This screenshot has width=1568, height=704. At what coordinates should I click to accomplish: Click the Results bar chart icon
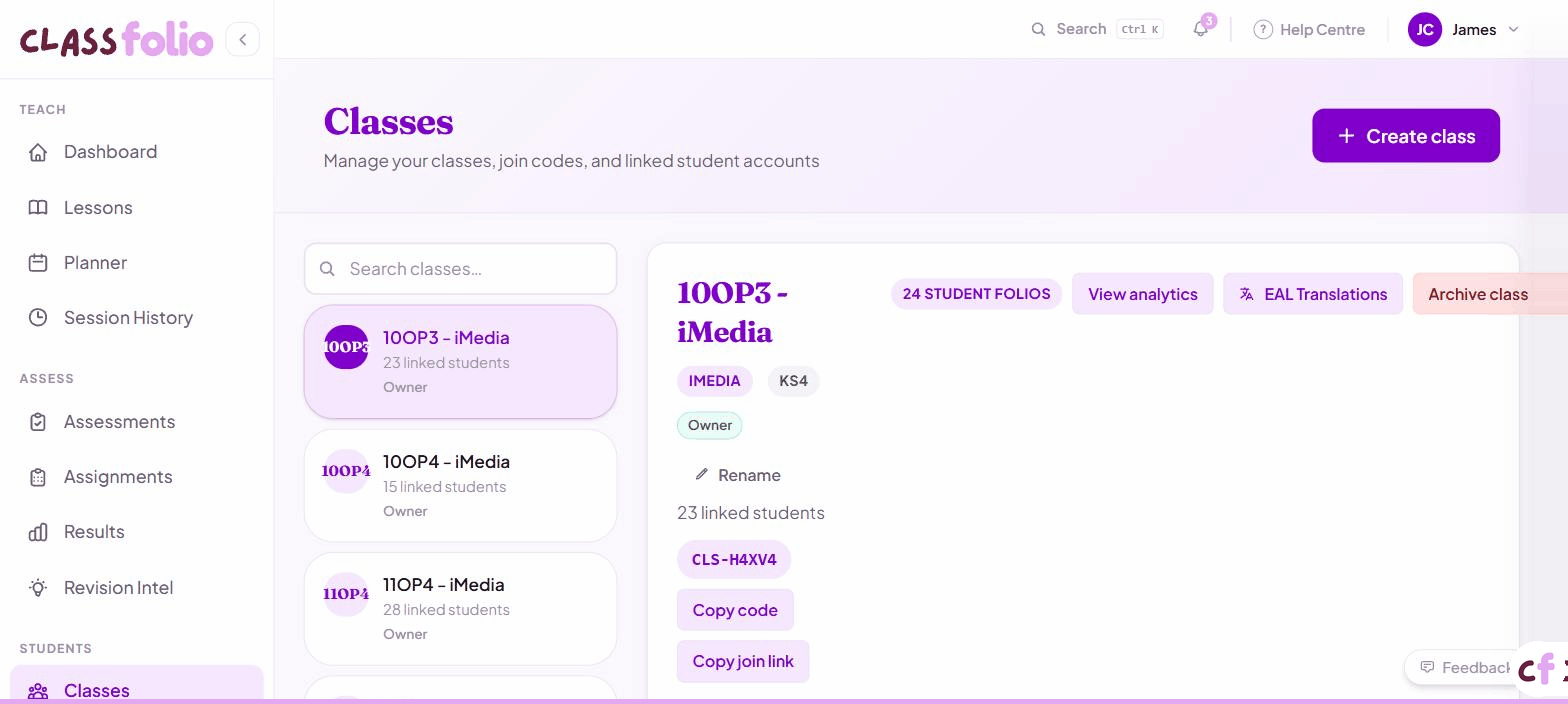(x=38, y=532)
